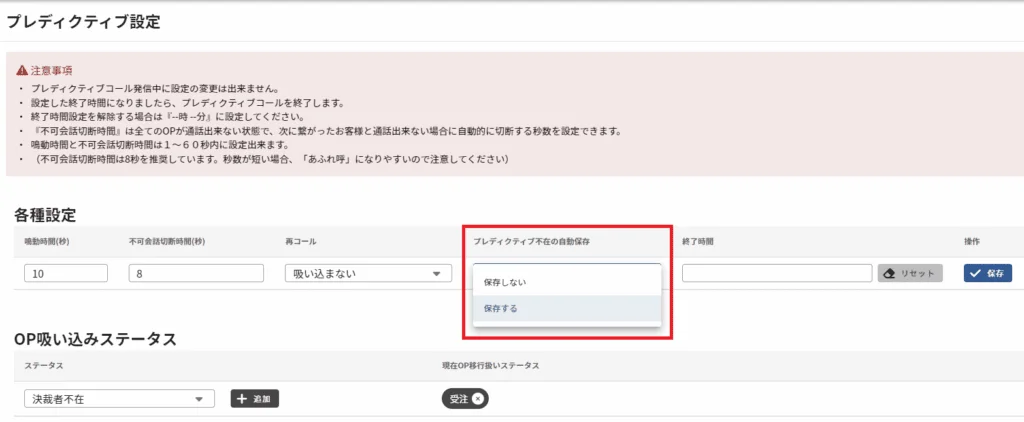Screen dimensions: 1024x422
Task: Select 保存しない from the open list
Action: tap(505, 282)
